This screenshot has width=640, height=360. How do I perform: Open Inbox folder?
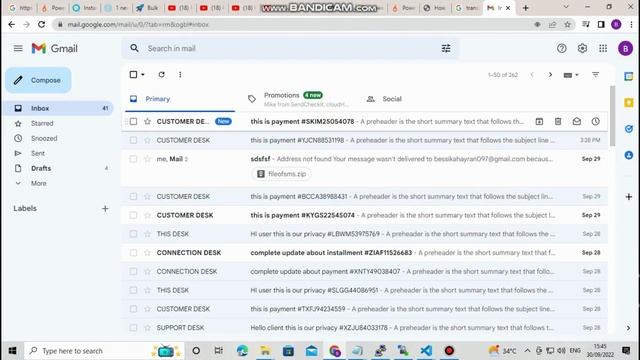click(59, 108)
